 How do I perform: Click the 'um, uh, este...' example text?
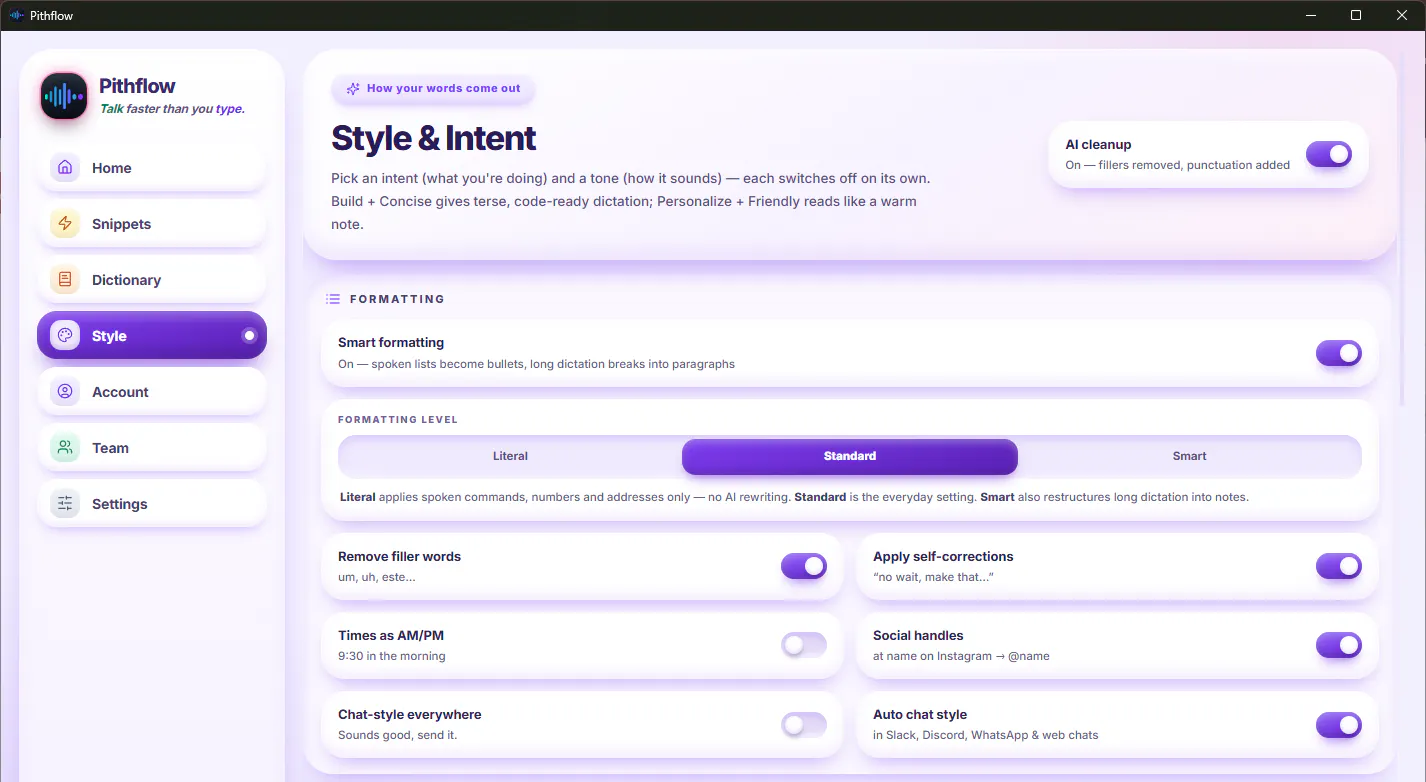click(x=377, y=578)
